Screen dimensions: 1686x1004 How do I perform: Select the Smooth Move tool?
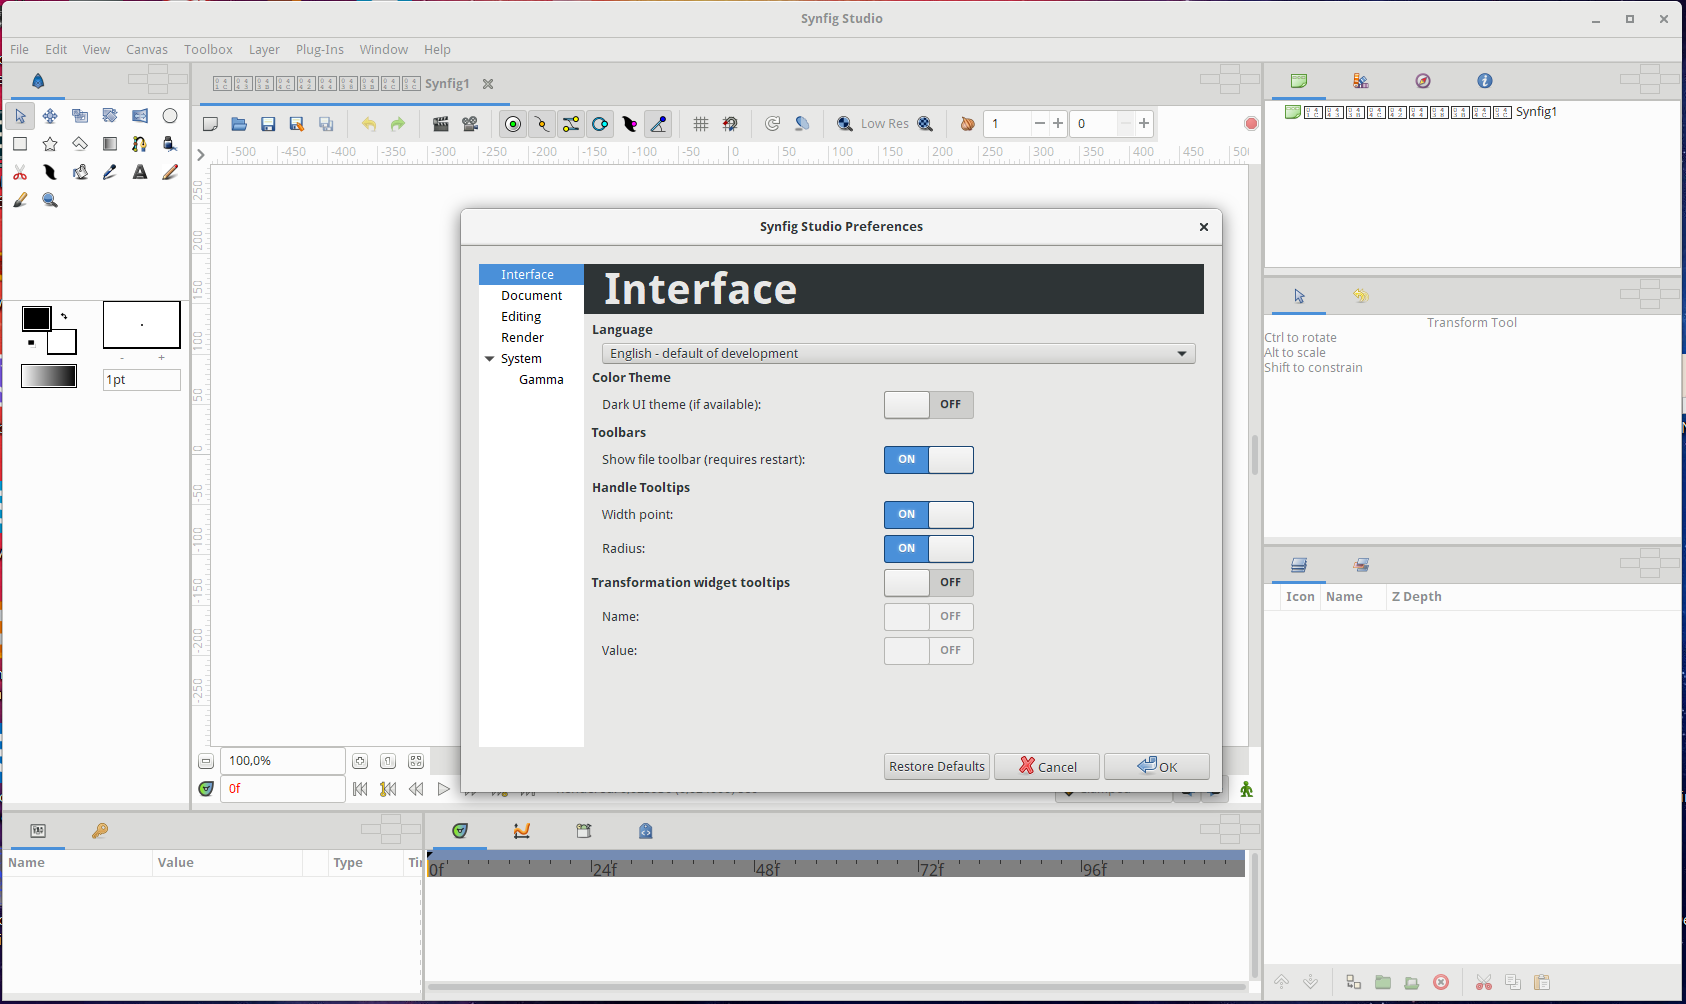tap(50, 116)
